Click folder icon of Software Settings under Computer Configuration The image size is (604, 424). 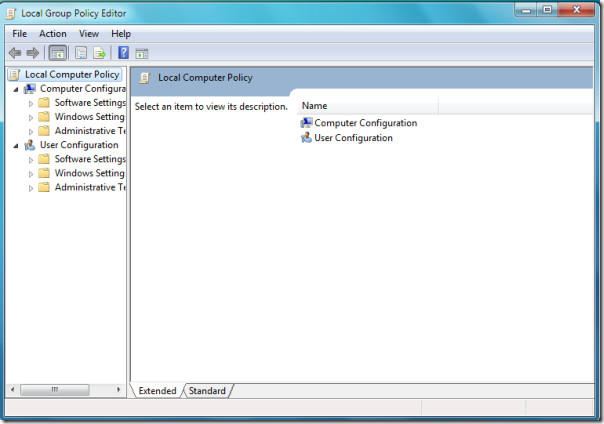[44, 103]
